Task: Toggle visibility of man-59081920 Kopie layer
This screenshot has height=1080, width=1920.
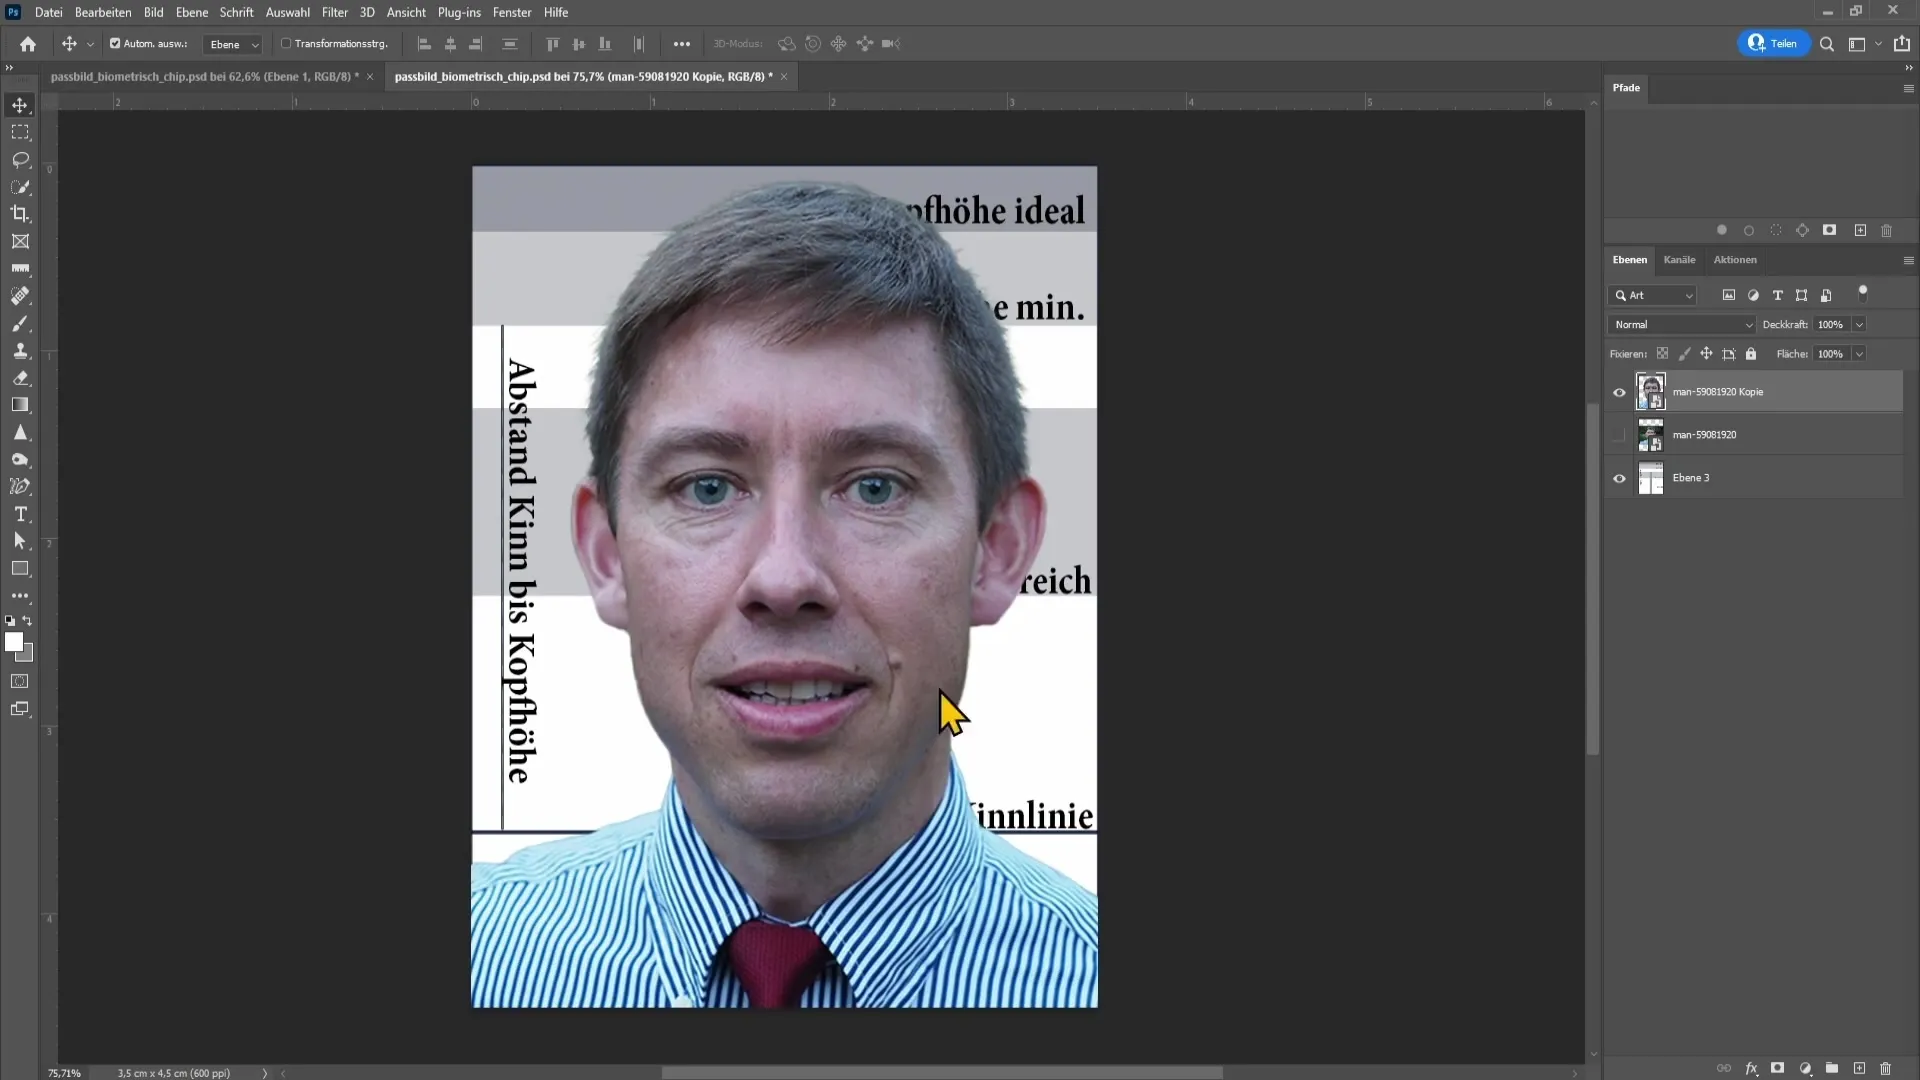Action: [x=1619, y=390]
